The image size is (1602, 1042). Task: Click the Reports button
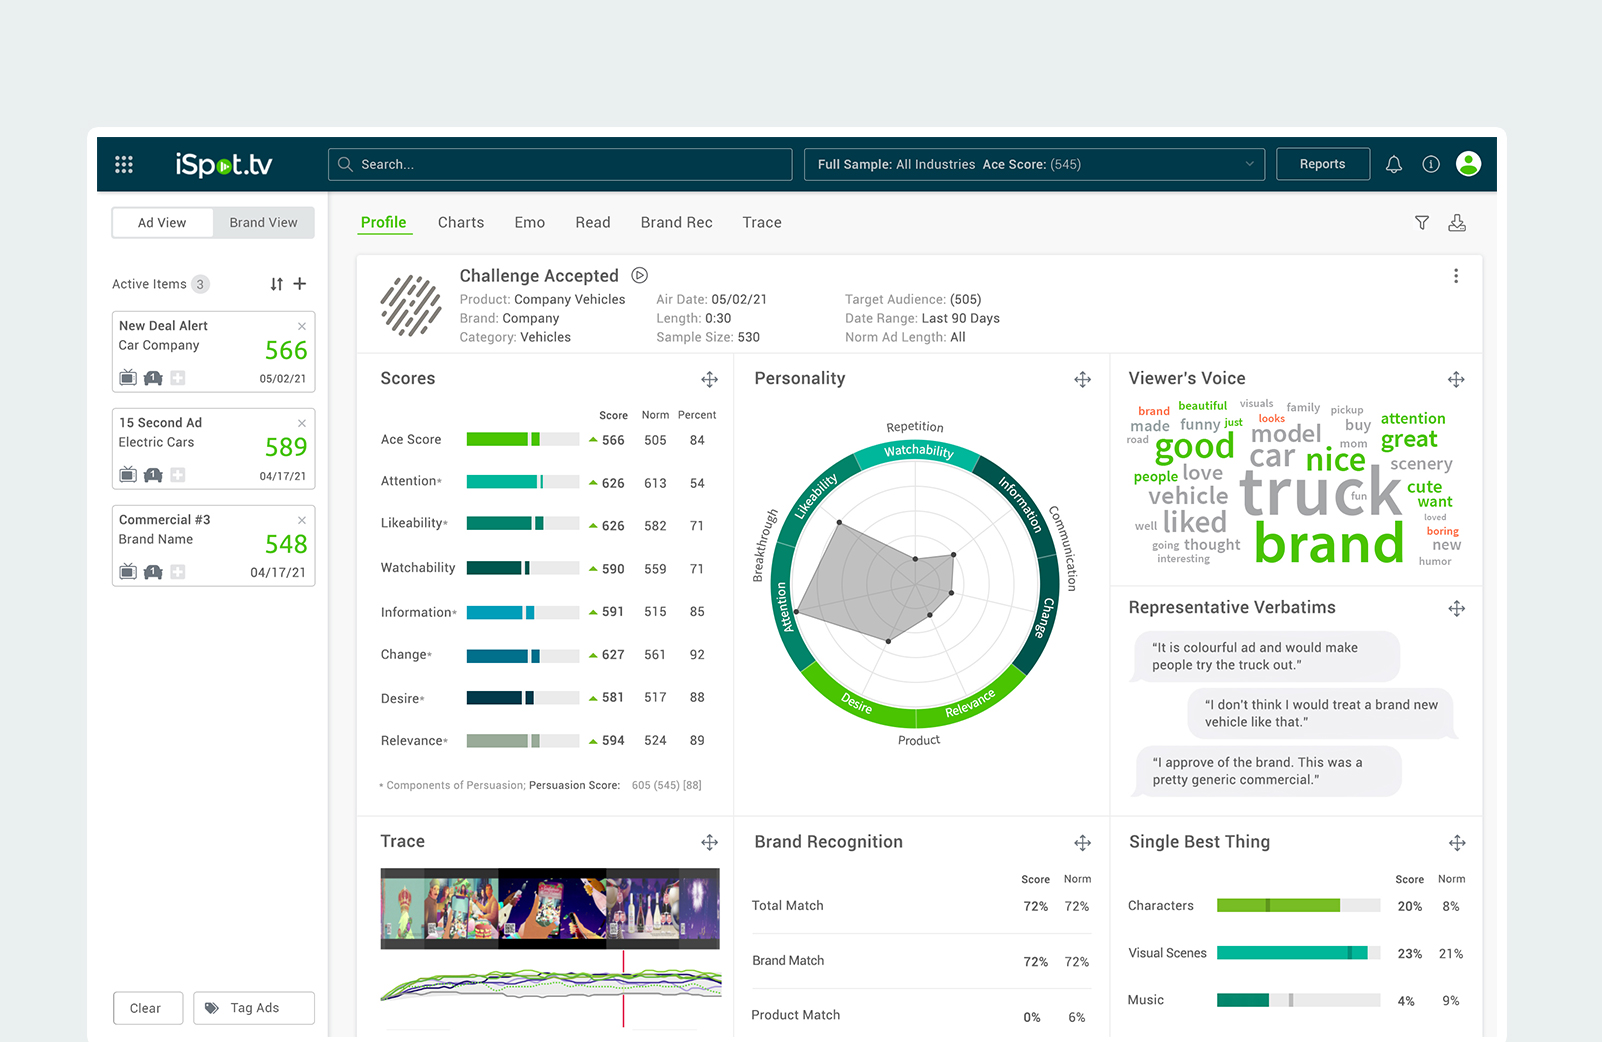pos(1322,165)
